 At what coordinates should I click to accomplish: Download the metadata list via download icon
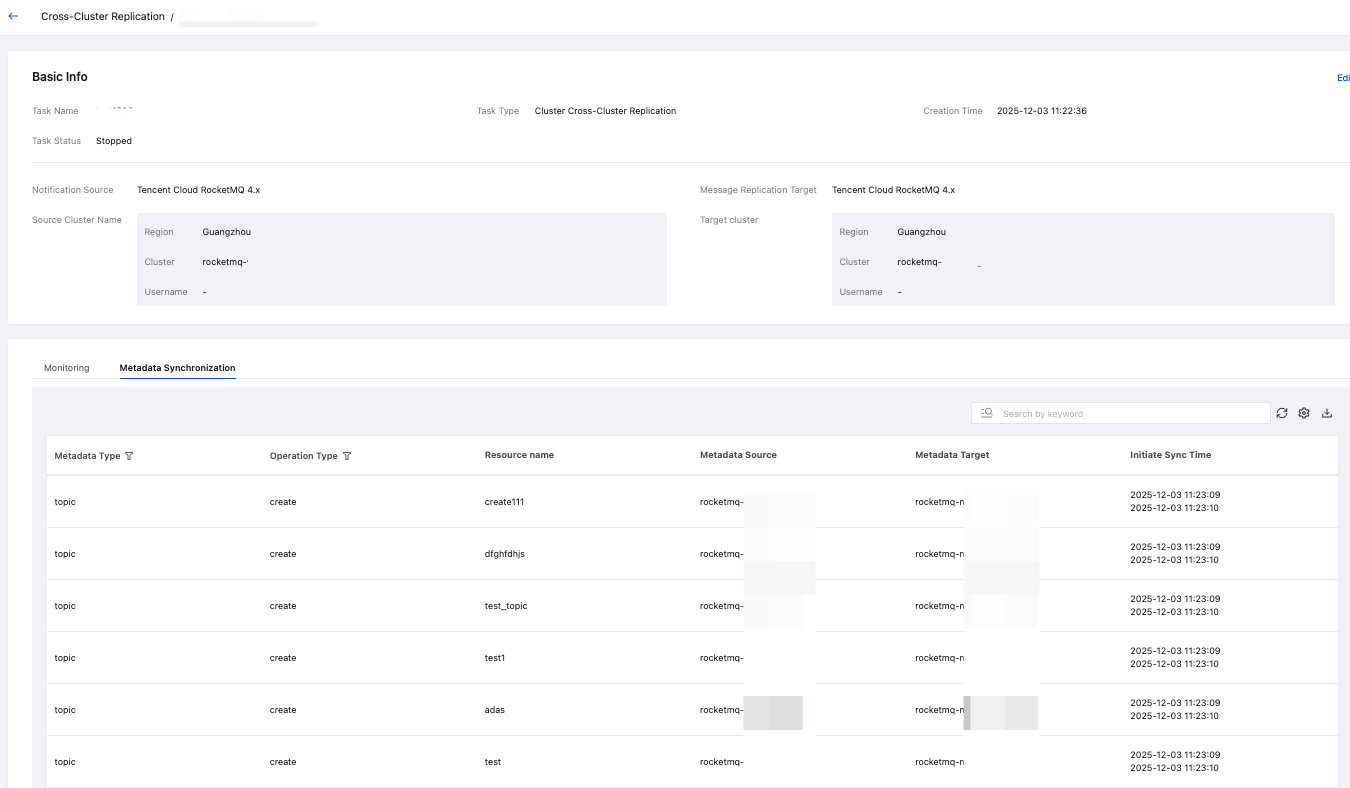click(1327, 413)
